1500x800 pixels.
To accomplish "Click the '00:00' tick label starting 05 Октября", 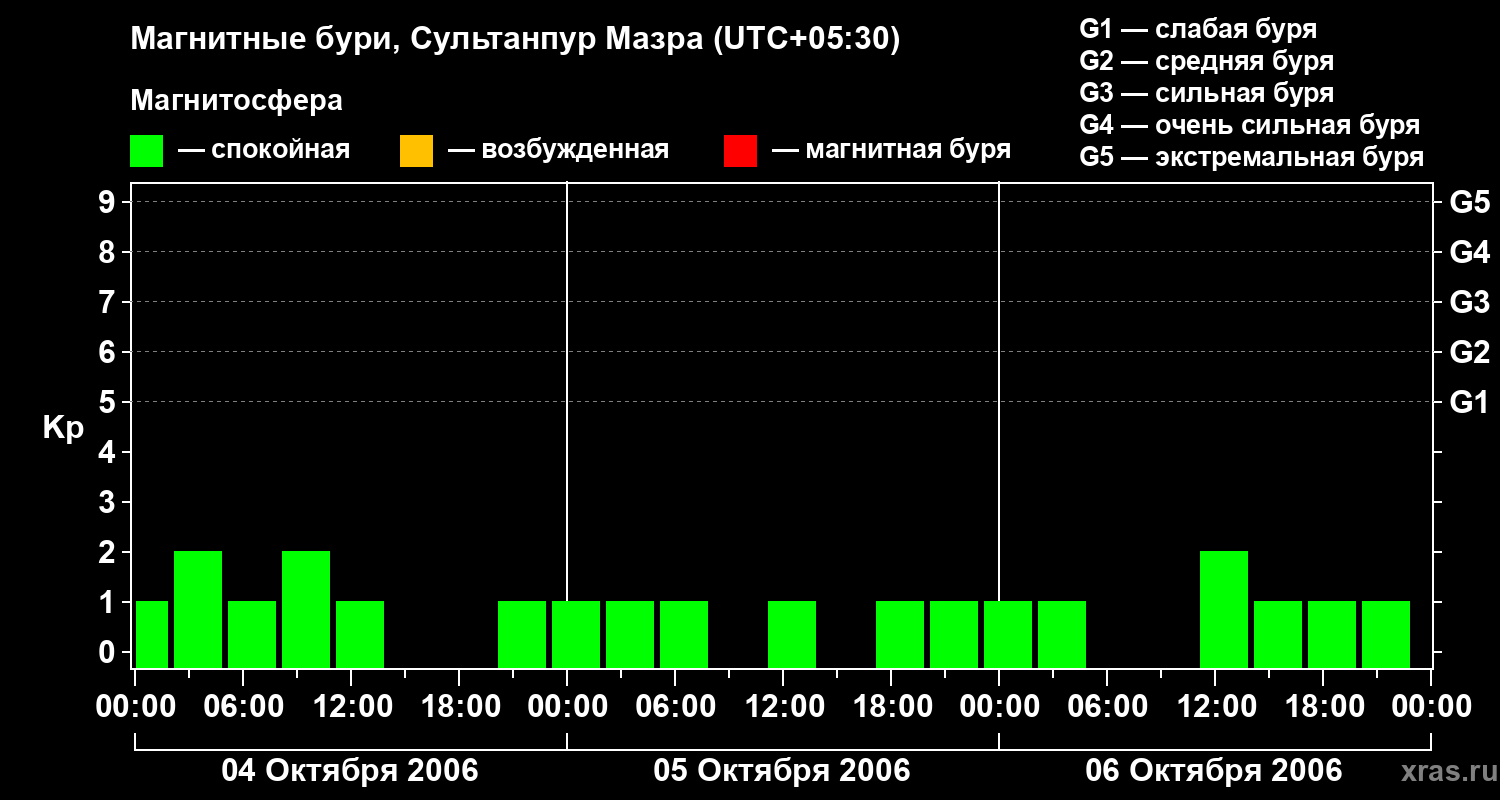I will pyautogui.click(x=567, y=706).
